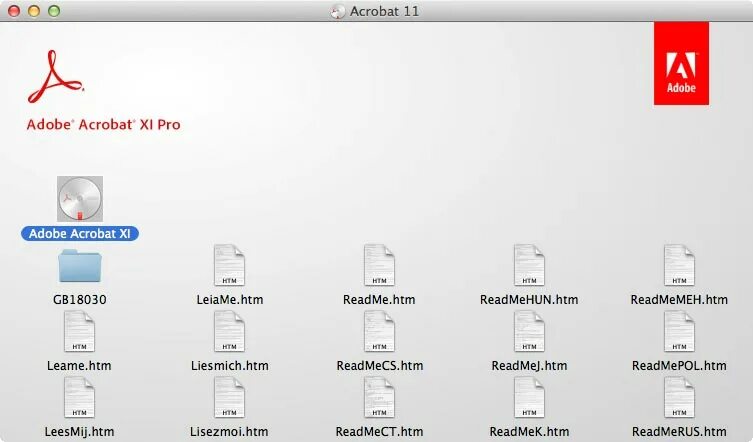Screen dimensions: 753x442
Task: Click the Leame.htm file name
Action: pyautogui.click(x=79, y=366)
